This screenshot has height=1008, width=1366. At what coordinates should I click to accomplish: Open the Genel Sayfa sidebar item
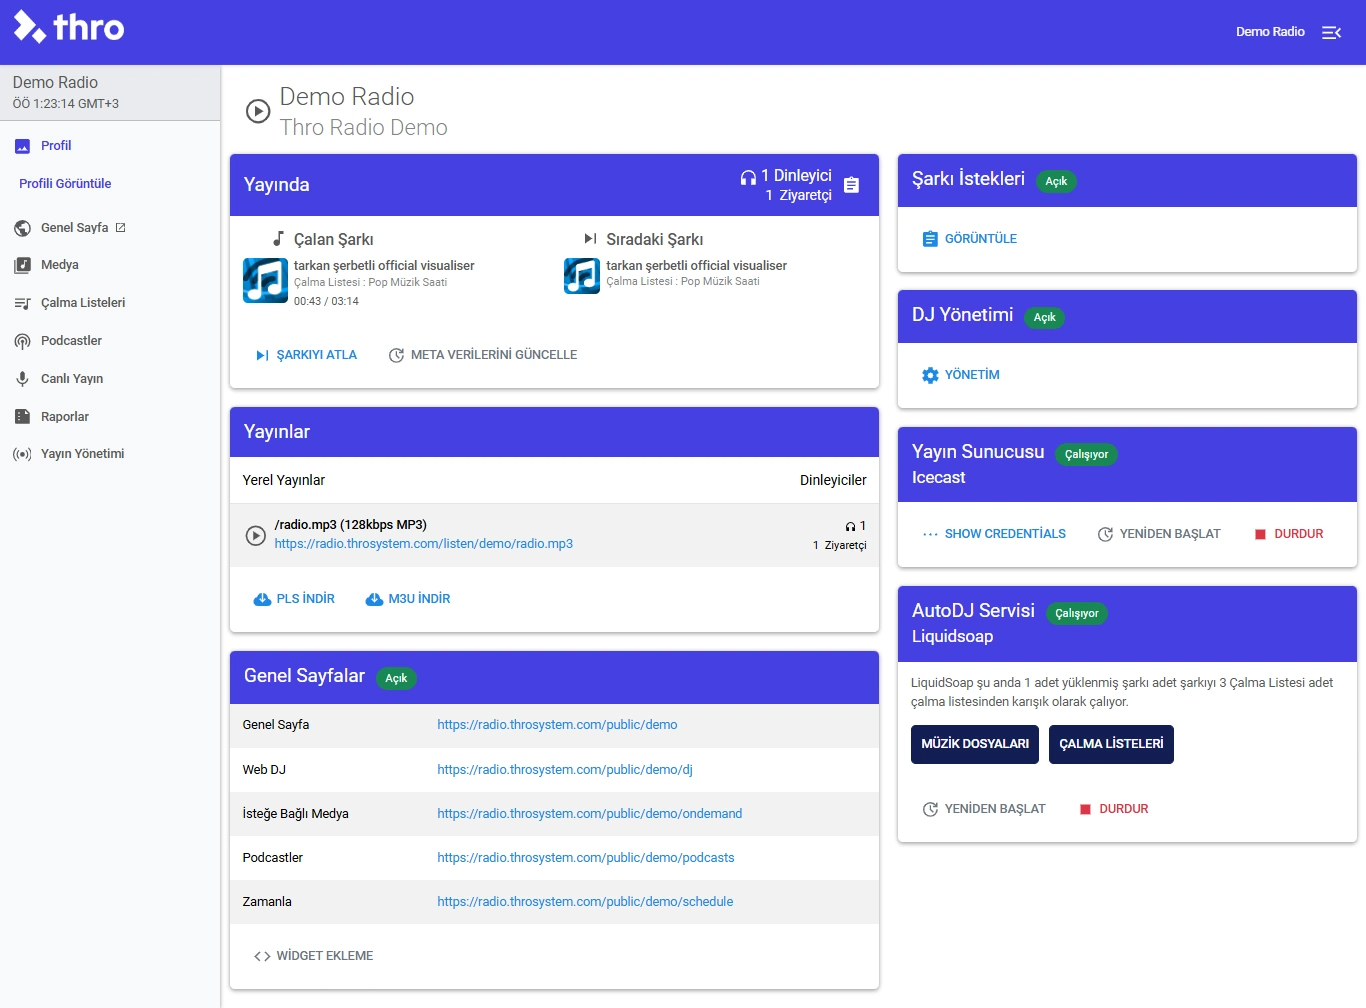[x=110, y=228]
